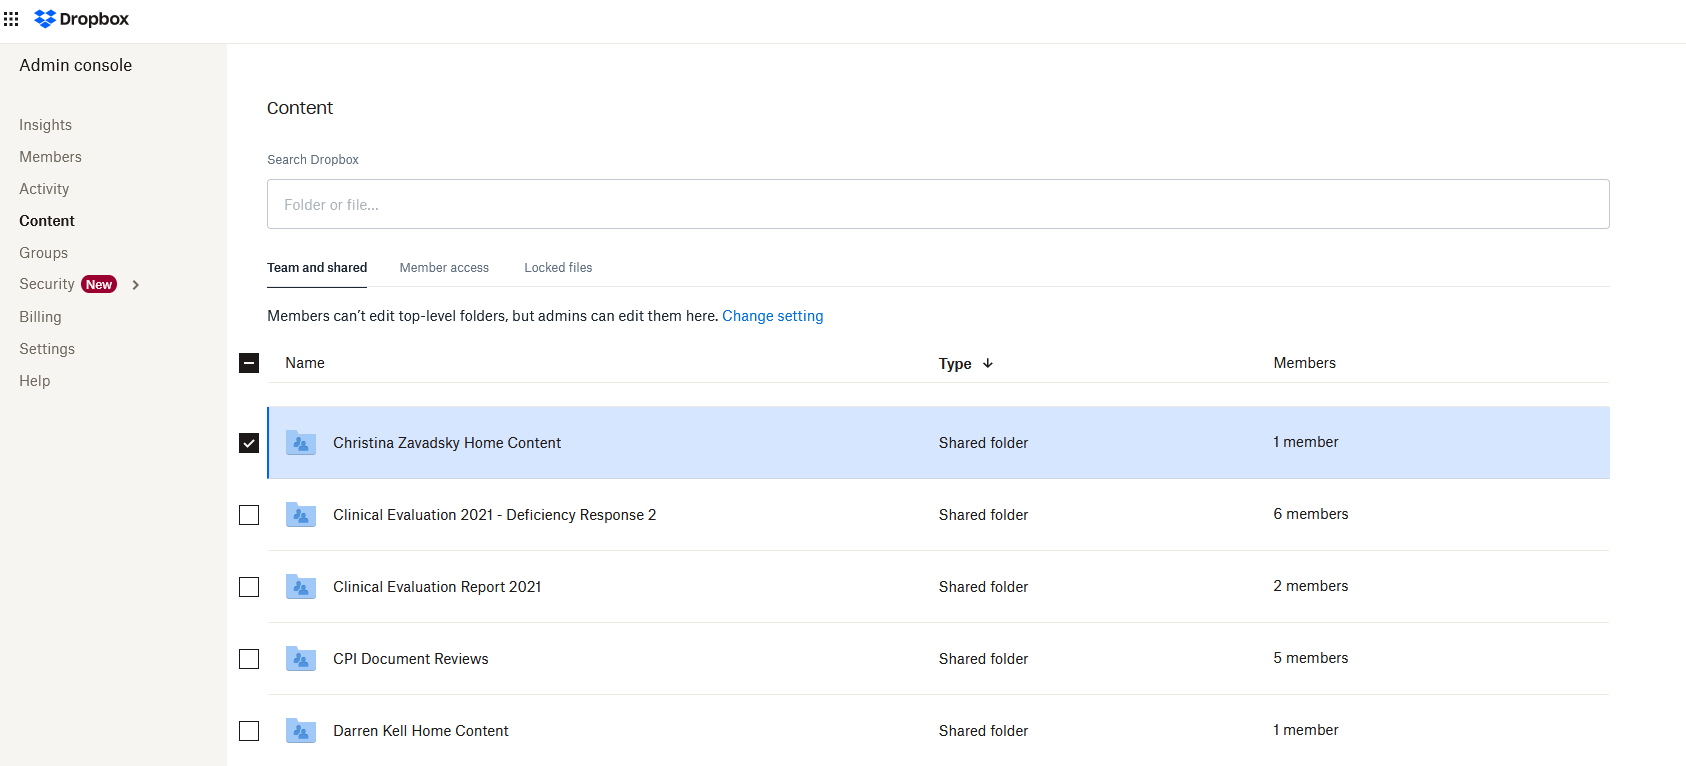The width and height of the screenshot is (1686, 766).
Task: Open CPI Document Reviews folder name
Action: (411, 659)
